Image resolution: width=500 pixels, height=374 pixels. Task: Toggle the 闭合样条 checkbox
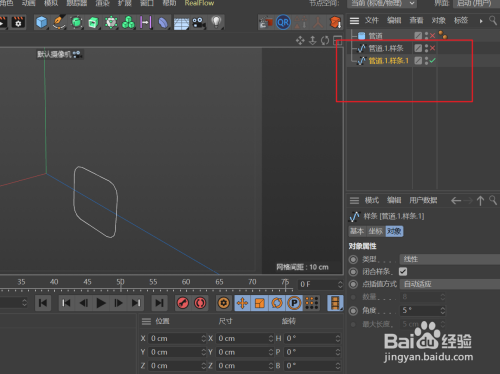[403, 272]
